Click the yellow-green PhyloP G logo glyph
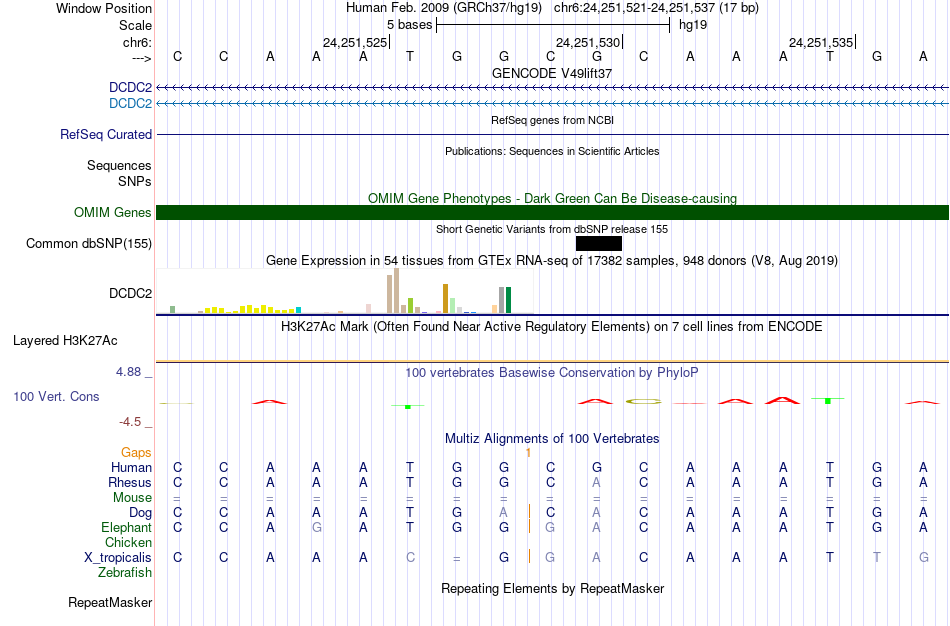The height and width of the screenshot is (626, 950). pos(643,401)
